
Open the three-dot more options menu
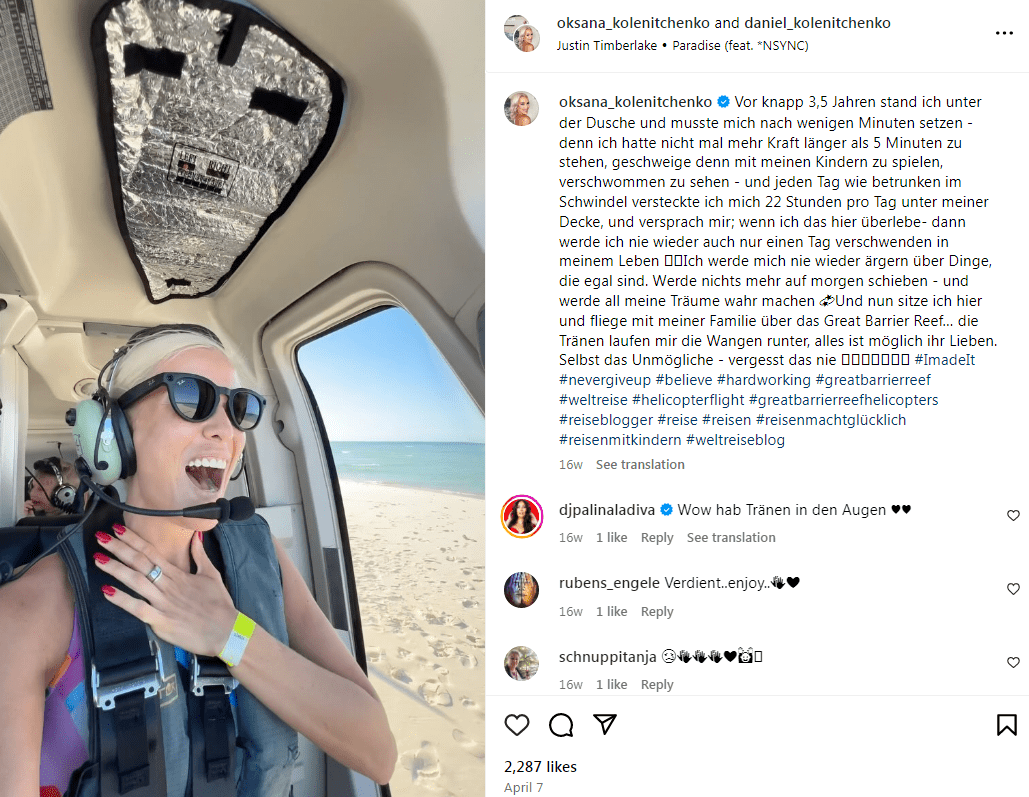tap(1004, 33)
